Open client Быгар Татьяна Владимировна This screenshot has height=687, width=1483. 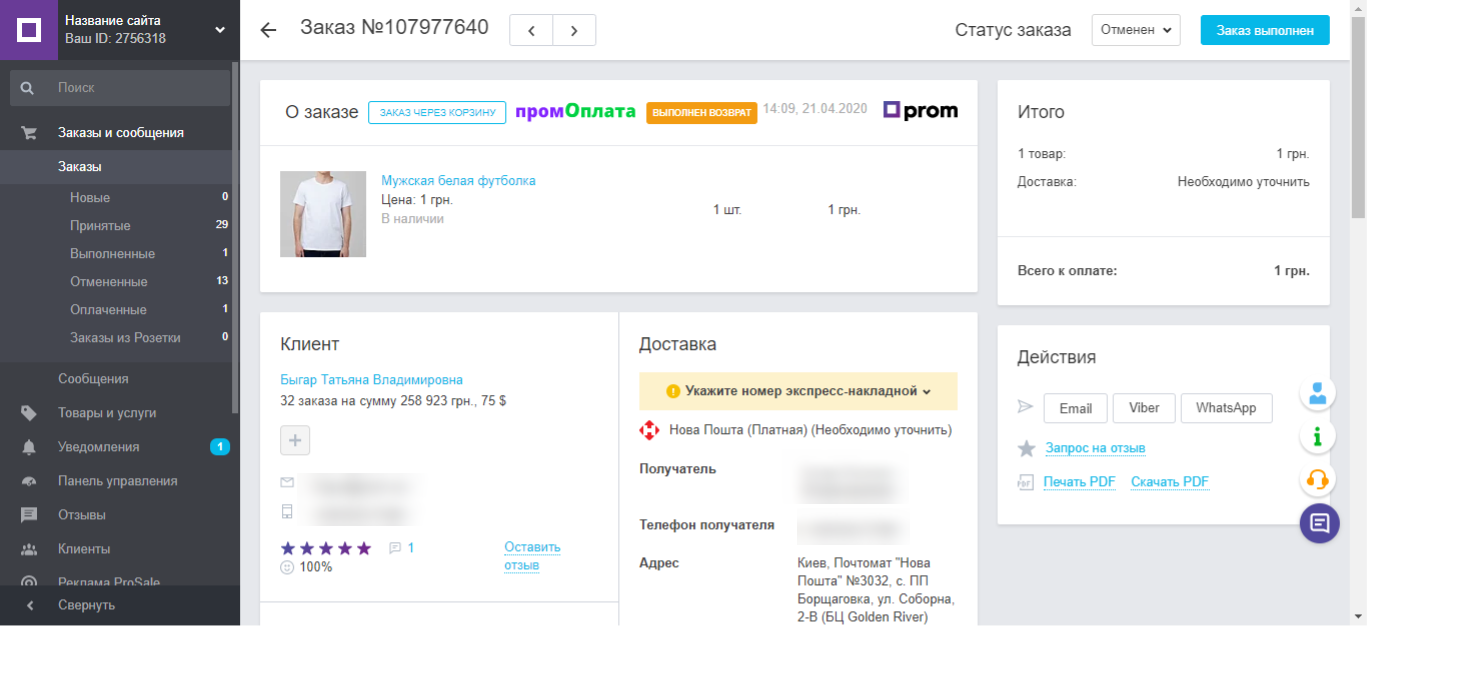(x=372, y=380)
